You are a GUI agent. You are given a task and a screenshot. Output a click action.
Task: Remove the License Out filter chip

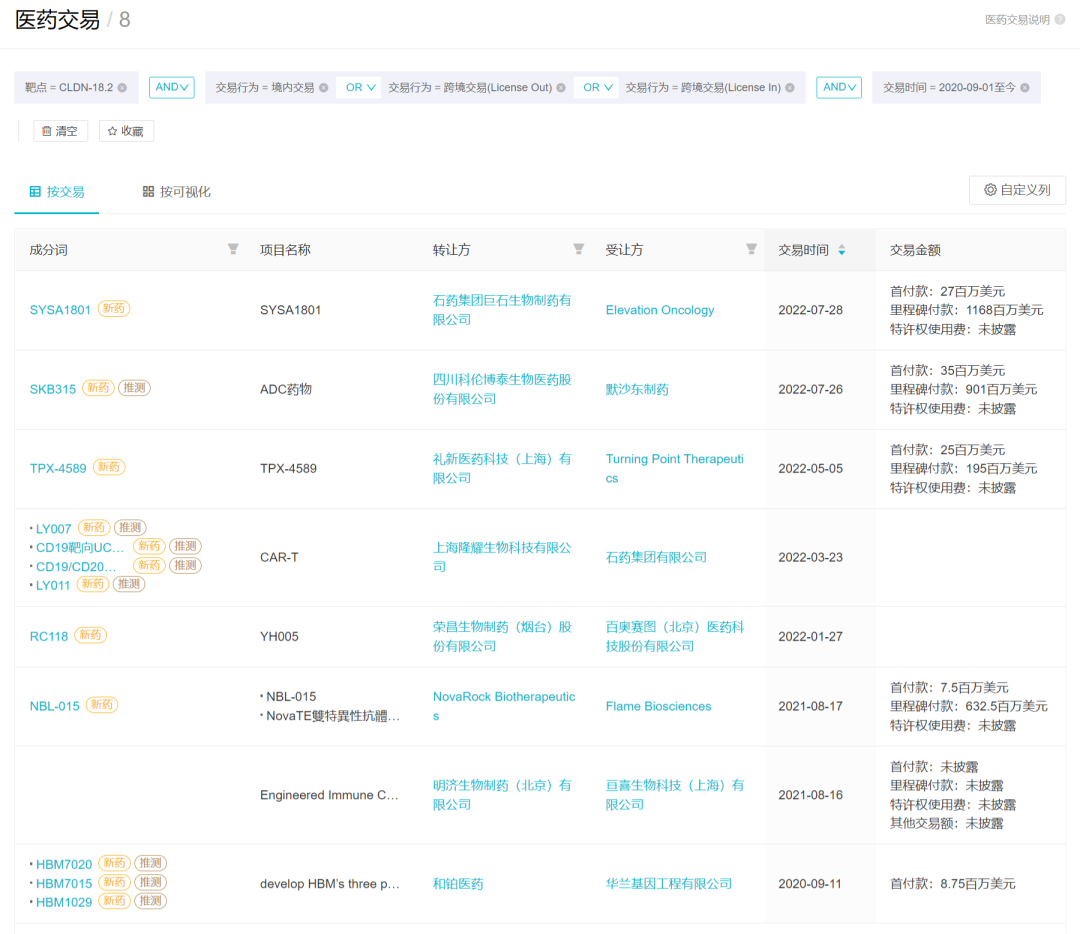tap(561, 88)
